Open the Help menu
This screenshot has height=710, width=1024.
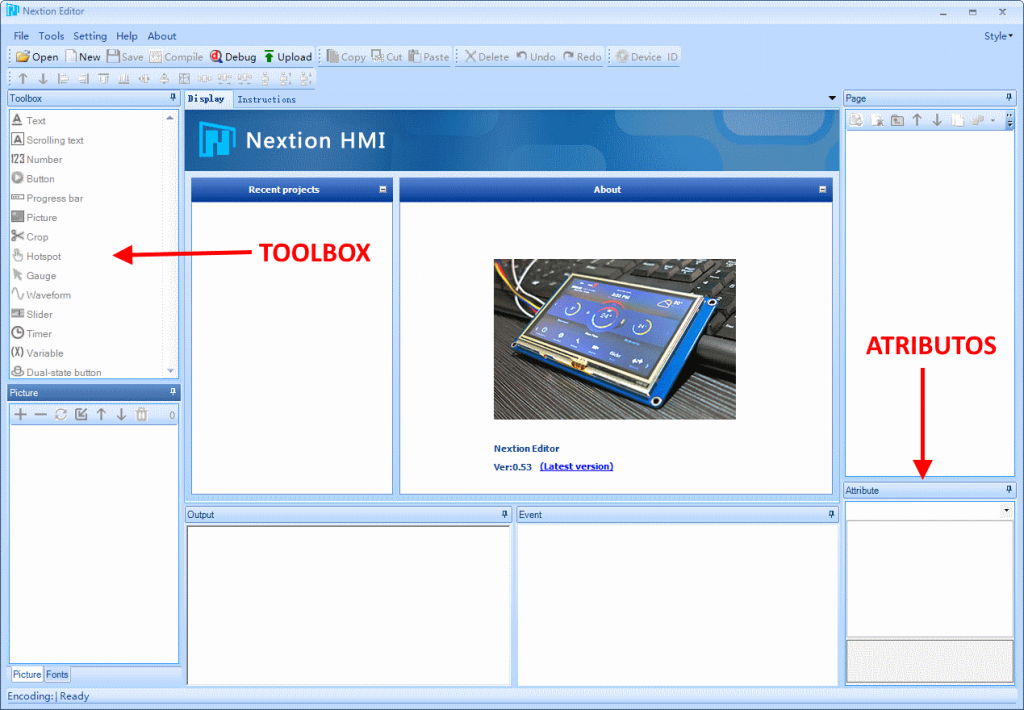click(x=127, y=36)
